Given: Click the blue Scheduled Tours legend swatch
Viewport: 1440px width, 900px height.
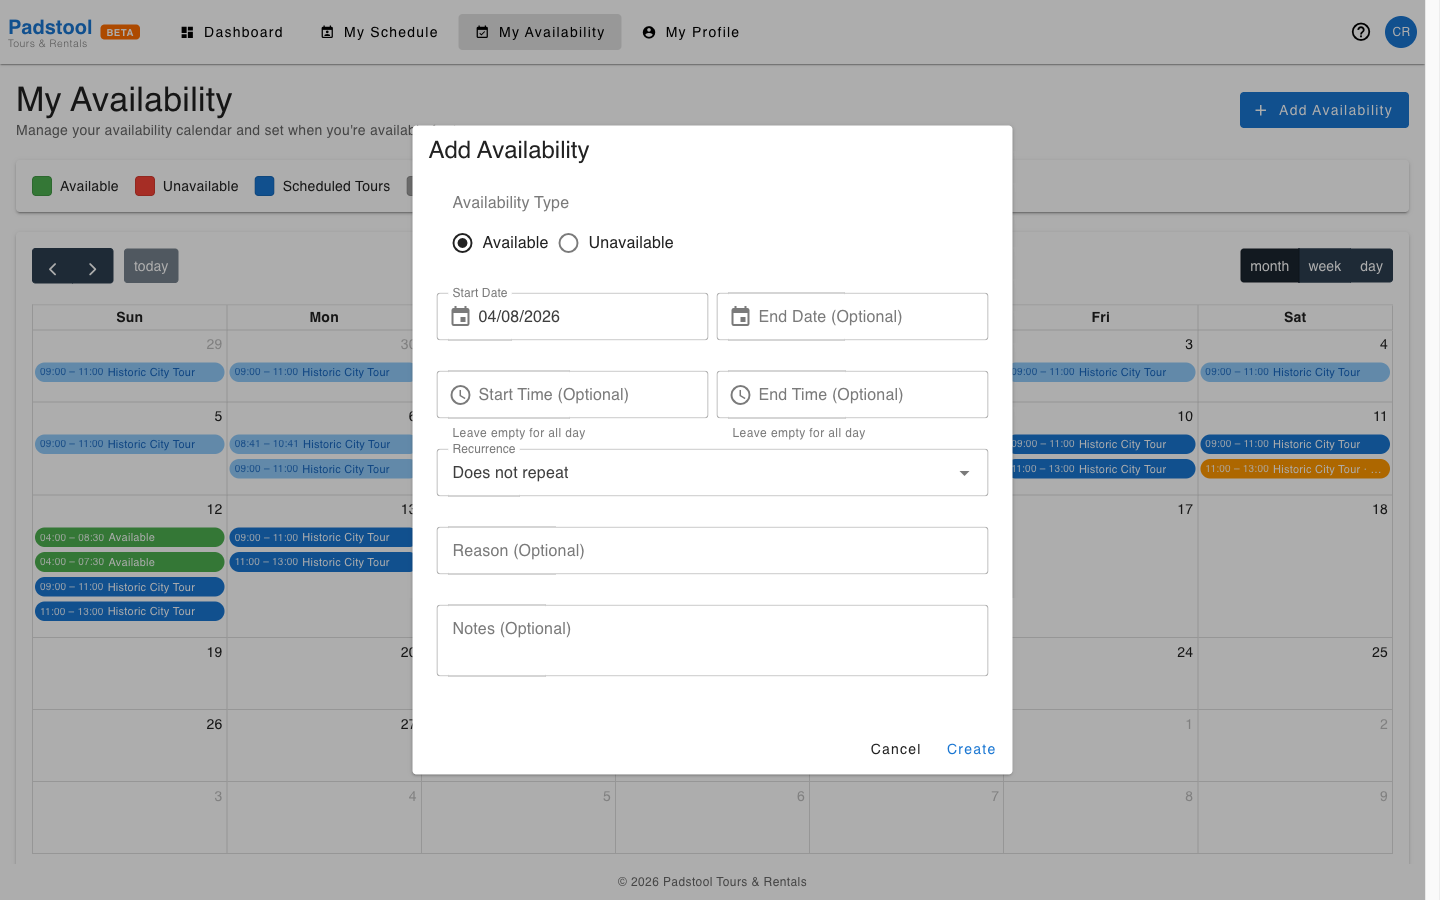Looking at the screenshot, I should click(x=264, y=186).
